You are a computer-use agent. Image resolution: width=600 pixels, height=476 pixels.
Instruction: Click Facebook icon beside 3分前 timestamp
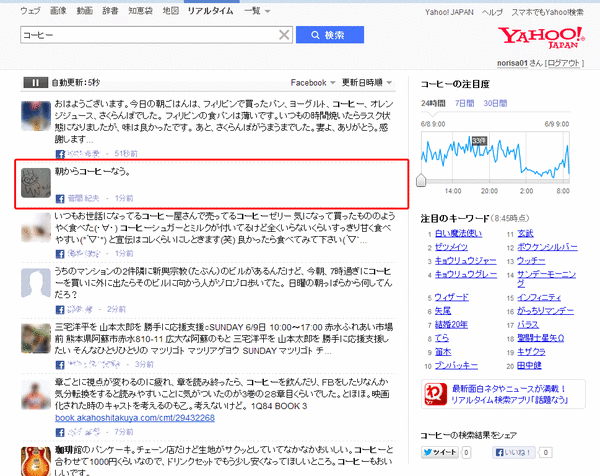tap(60, 365)
